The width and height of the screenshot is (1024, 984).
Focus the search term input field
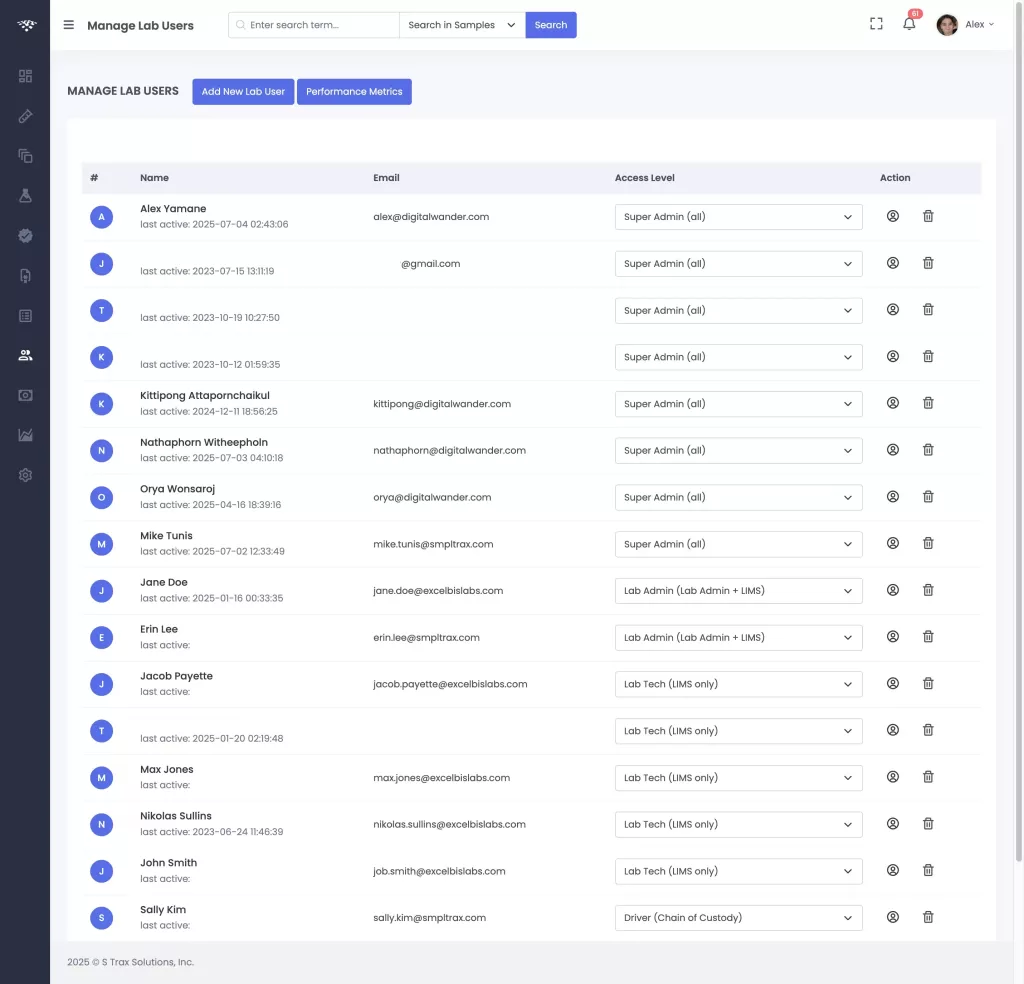pyautogui.click(x=313, y=25)
